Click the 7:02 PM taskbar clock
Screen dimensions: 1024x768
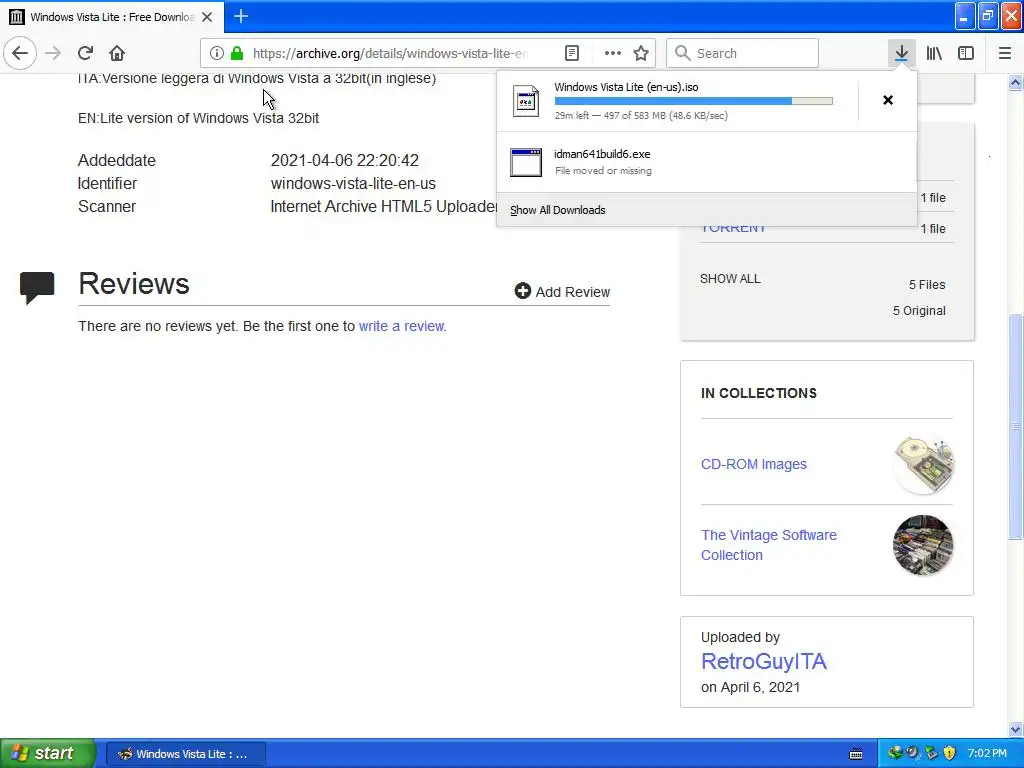987,754
